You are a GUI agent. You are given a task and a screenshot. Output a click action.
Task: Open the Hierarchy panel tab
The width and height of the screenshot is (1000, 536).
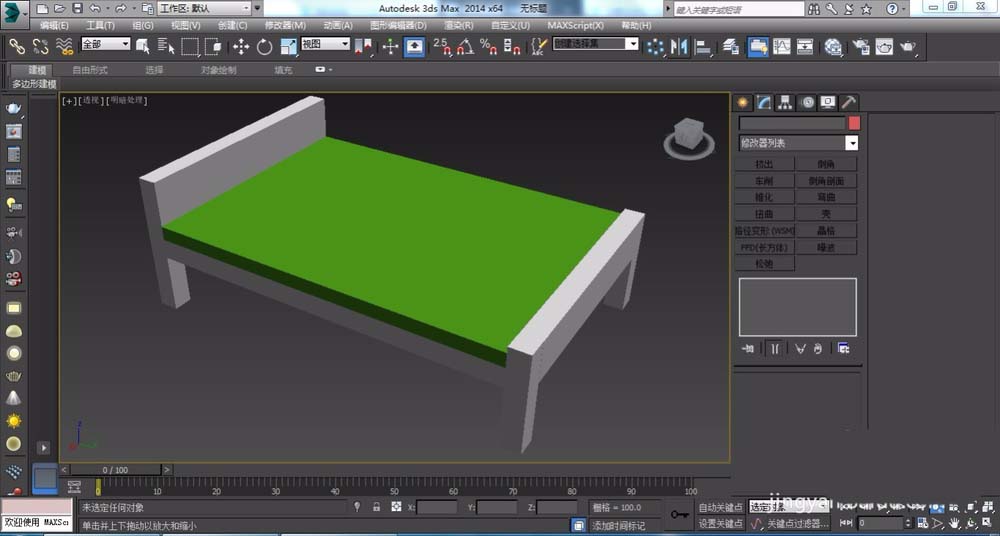[785, 102]
